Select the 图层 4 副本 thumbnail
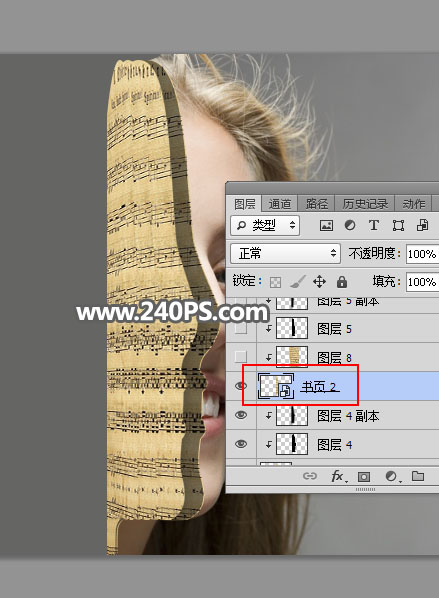Viewport: 439px width, 598px height. point(292,415)
